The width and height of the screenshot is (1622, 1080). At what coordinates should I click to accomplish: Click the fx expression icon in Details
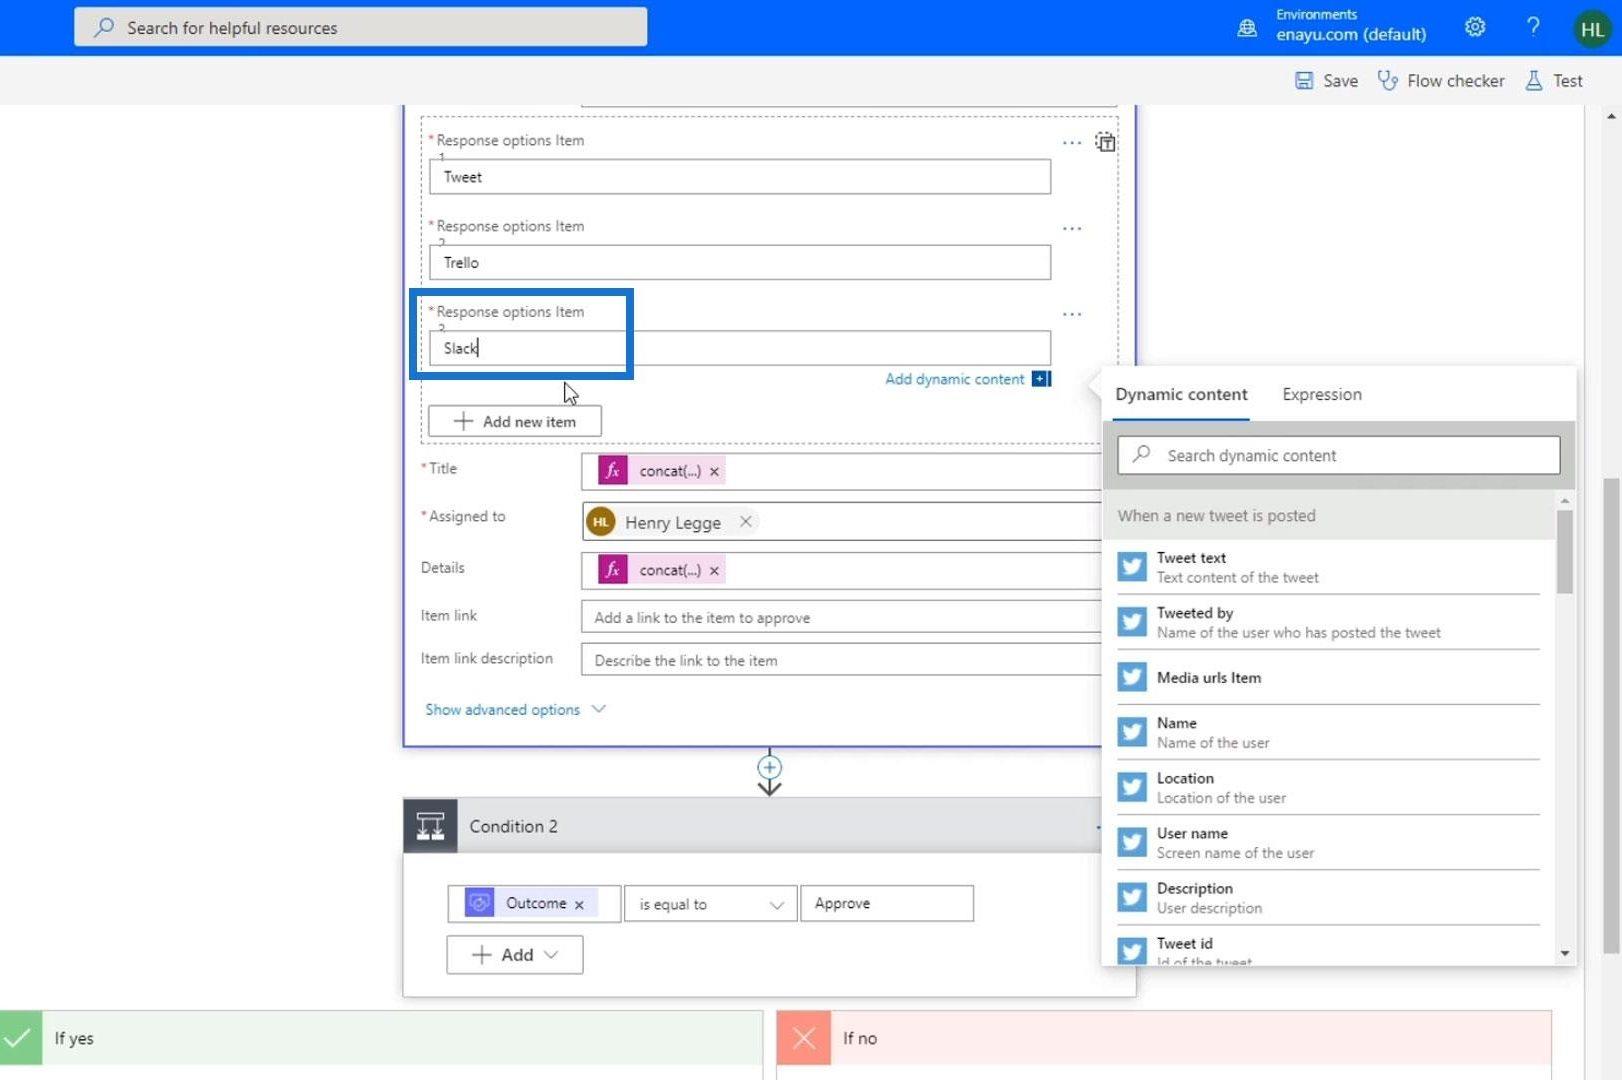coord(613,570)
